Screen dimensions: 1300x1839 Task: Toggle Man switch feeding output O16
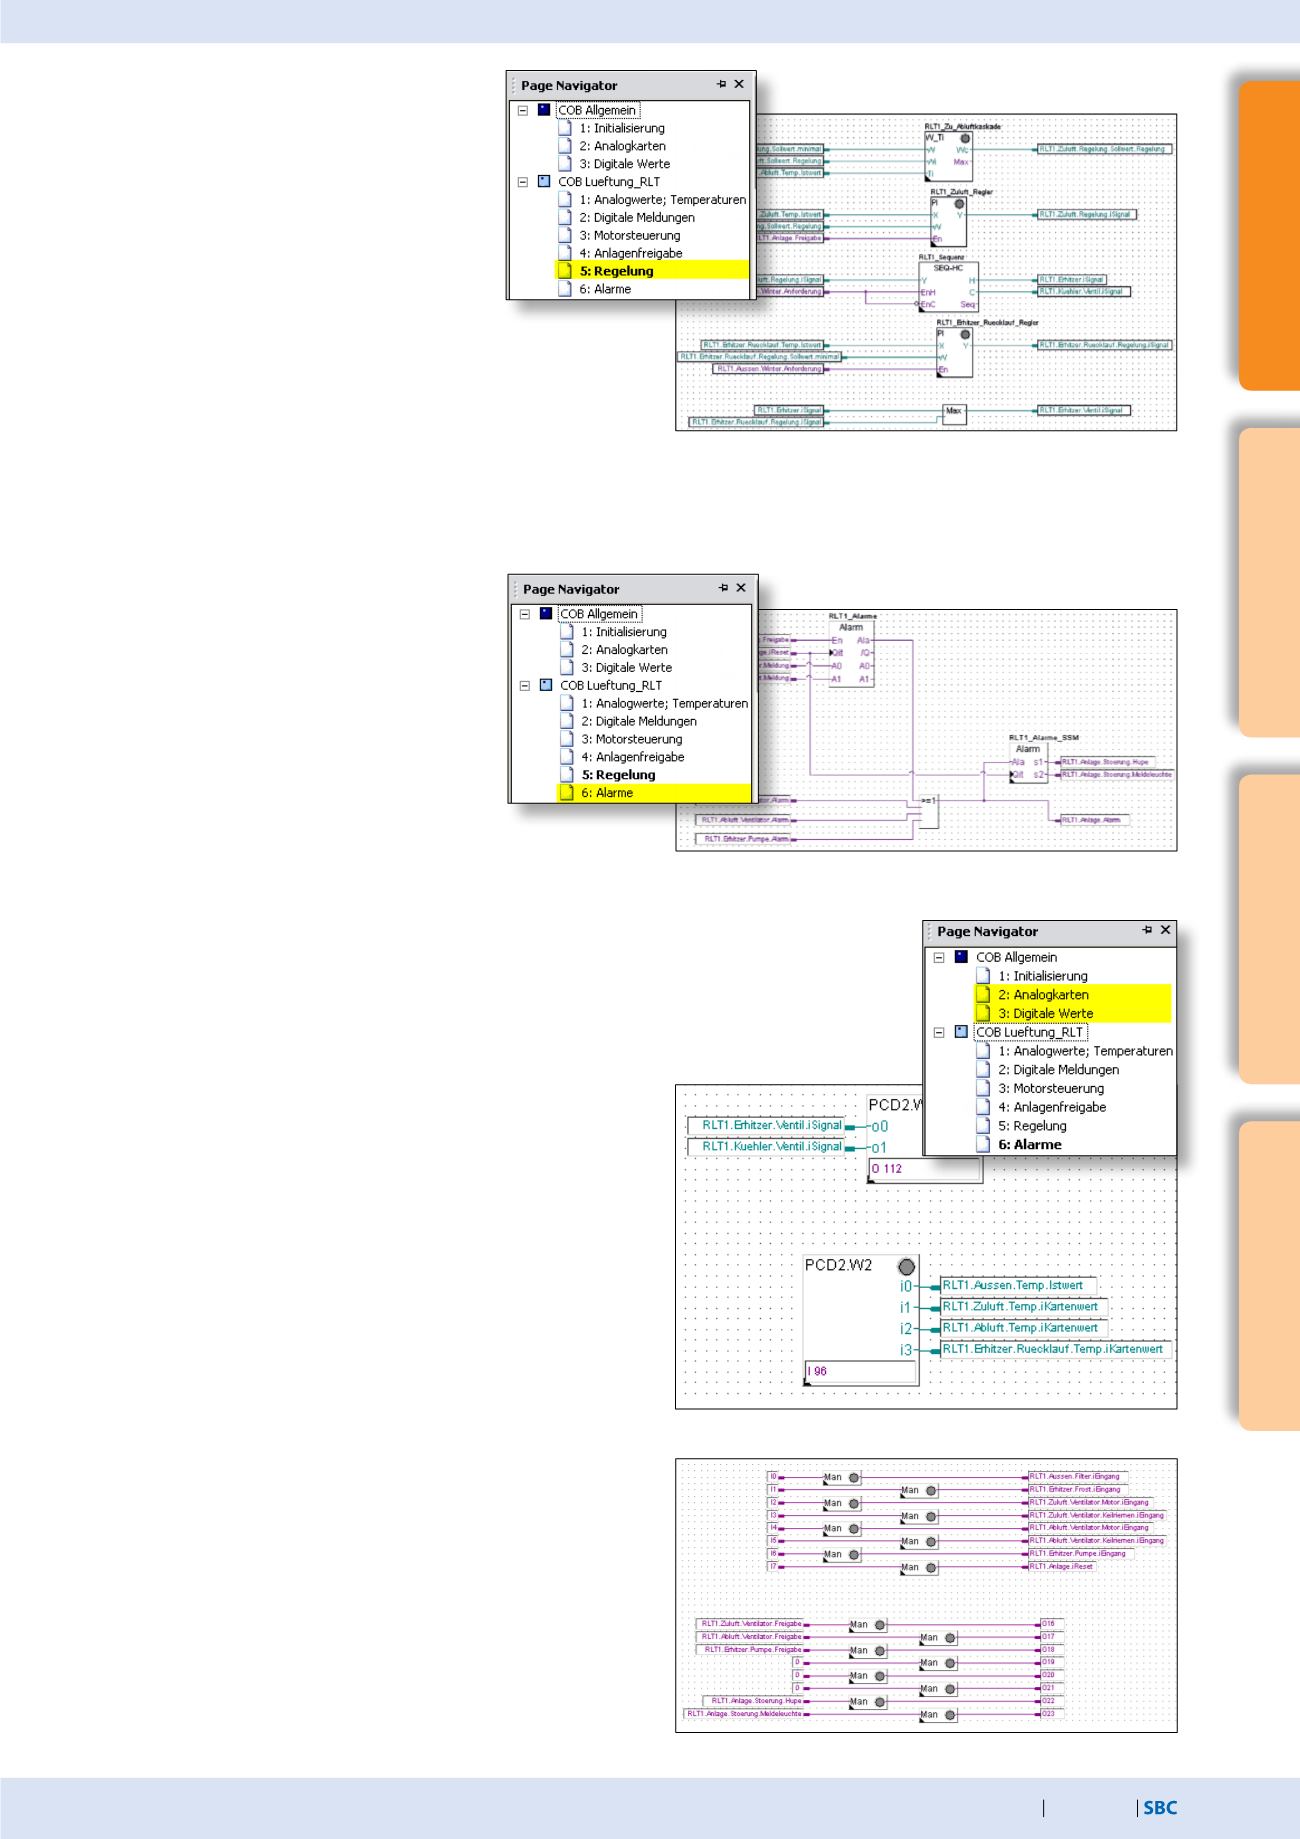pyautogui.click(x=868, y=1624)
